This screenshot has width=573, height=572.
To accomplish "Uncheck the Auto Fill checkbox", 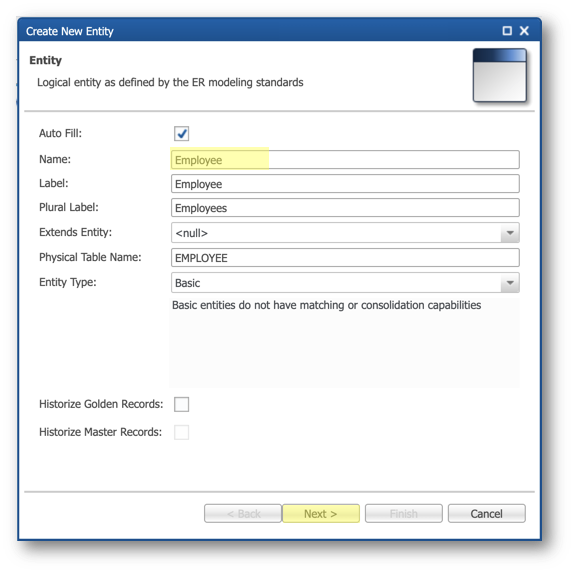I will click(x=181, y=133).
